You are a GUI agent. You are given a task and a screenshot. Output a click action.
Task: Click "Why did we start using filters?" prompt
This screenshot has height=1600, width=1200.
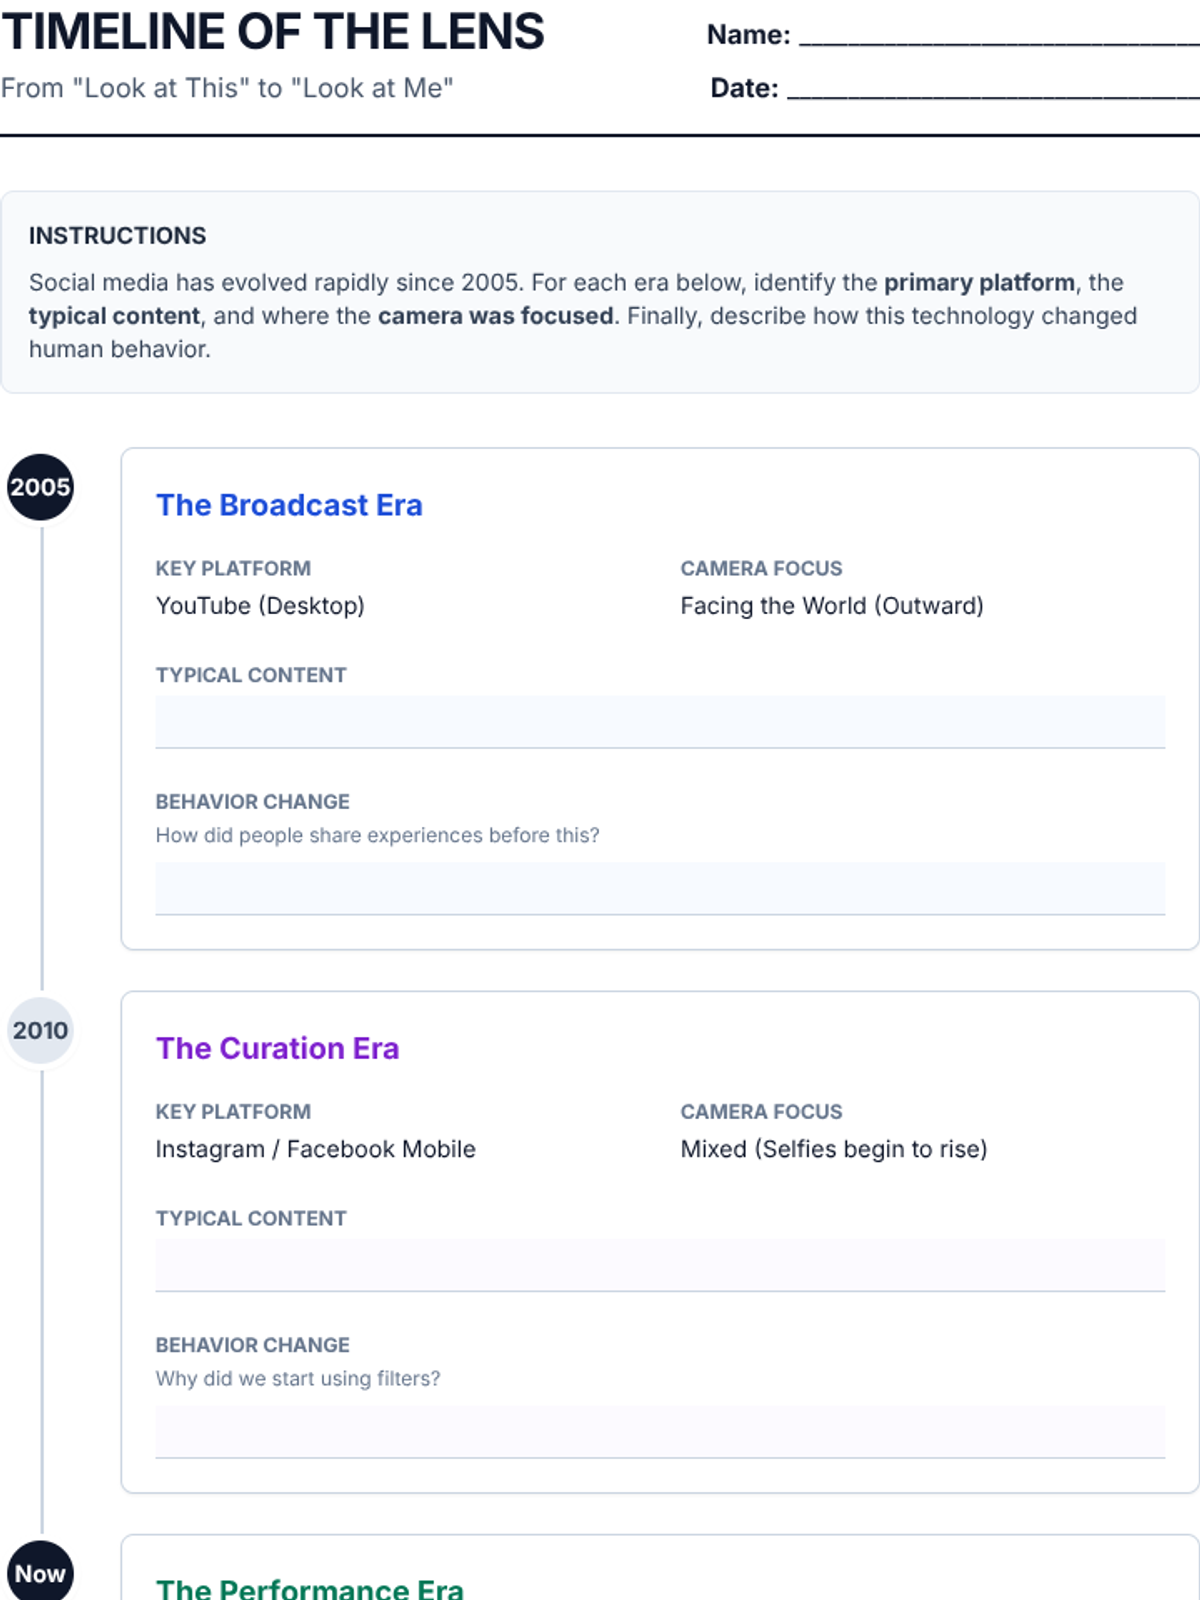coord(298,1378)
